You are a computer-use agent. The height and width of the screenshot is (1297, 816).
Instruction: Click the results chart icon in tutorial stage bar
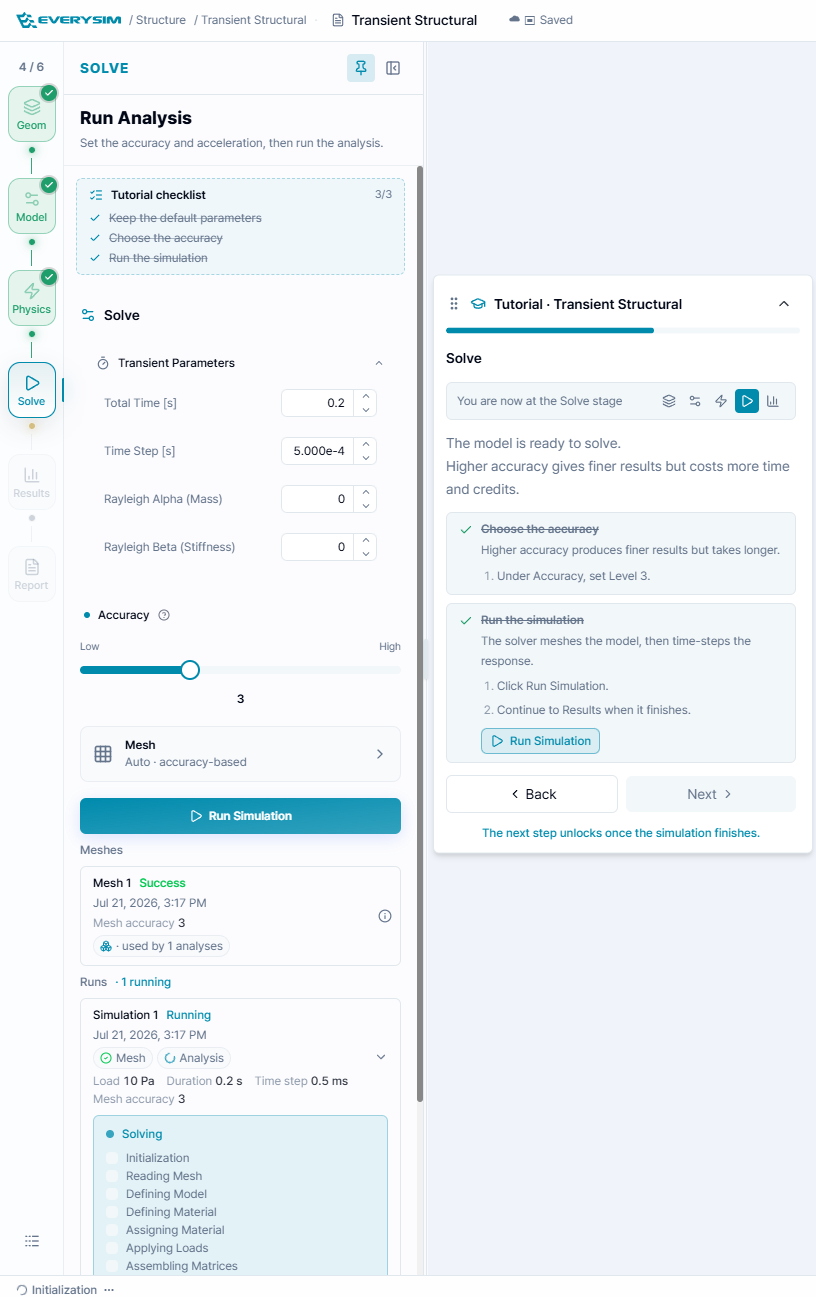[x=773, y=401]
